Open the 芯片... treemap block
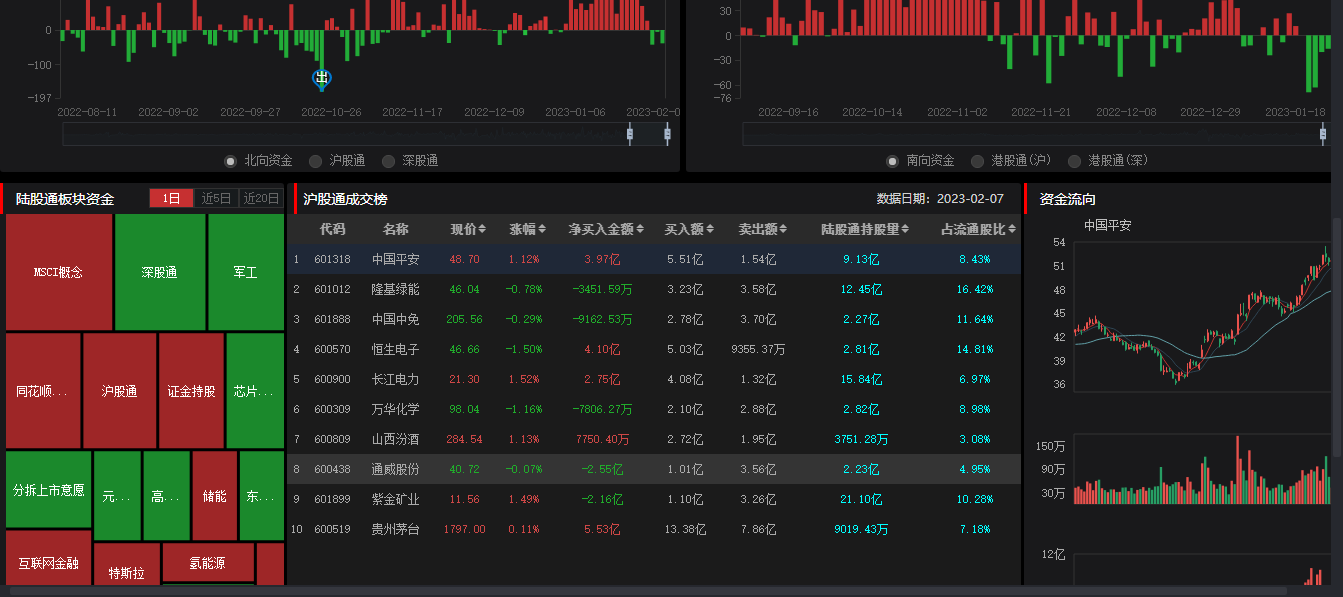This screenshot has height=597, width=1343. coord(255,391)
